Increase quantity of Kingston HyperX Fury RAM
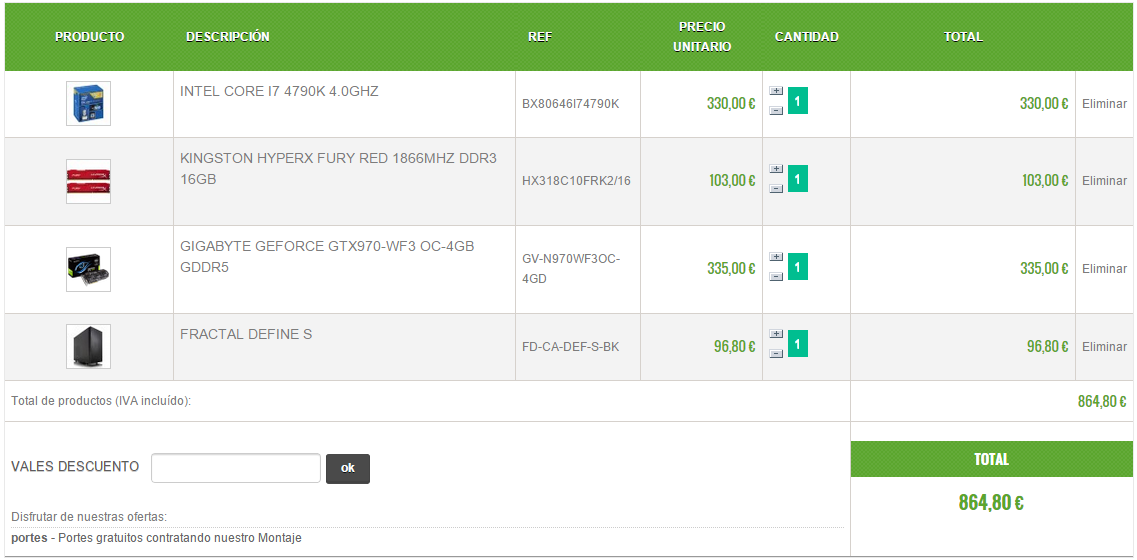This screenshot has height=560, width=1137. point(776,169)
